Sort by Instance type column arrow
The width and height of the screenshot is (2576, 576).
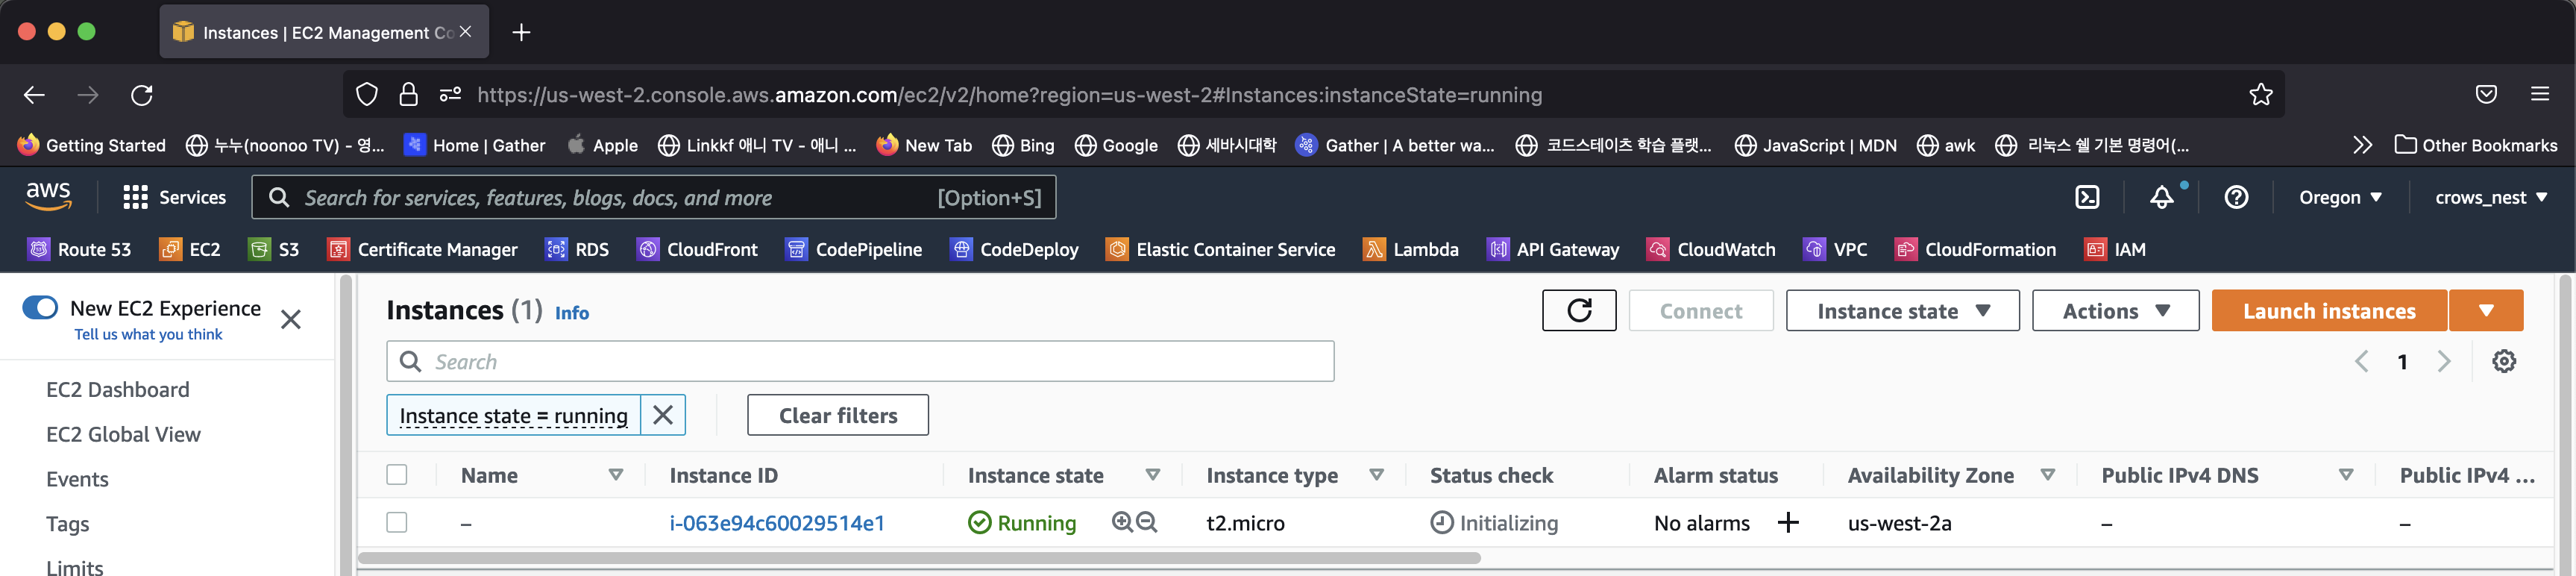1376,475
